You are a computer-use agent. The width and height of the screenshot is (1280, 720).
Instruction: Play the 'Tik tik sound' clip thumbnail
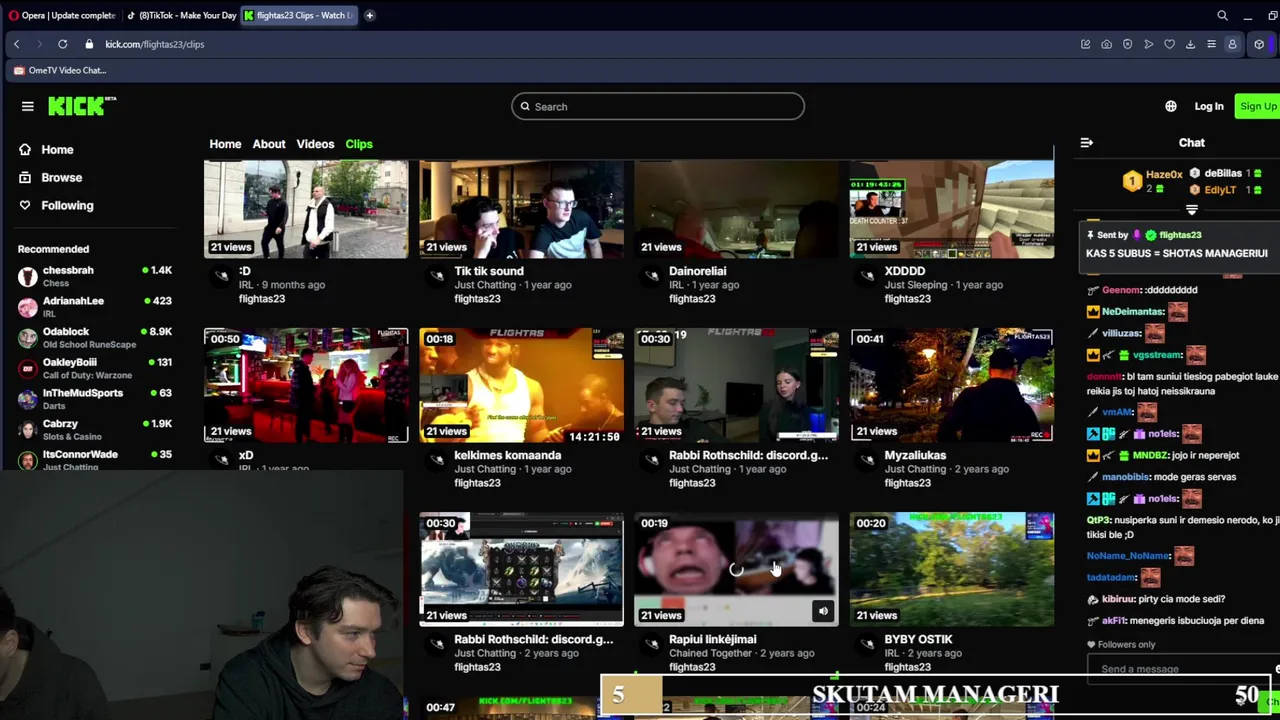point(521,209)
